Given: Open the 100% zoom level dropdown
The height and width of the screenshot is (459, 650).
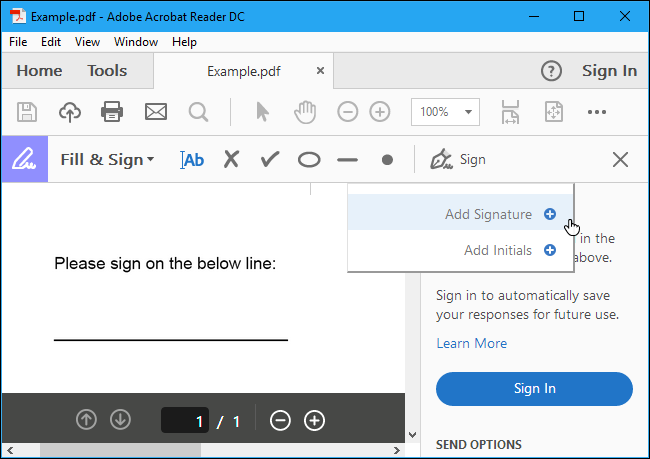Looking at the screenshot, I should click(445, 112).
